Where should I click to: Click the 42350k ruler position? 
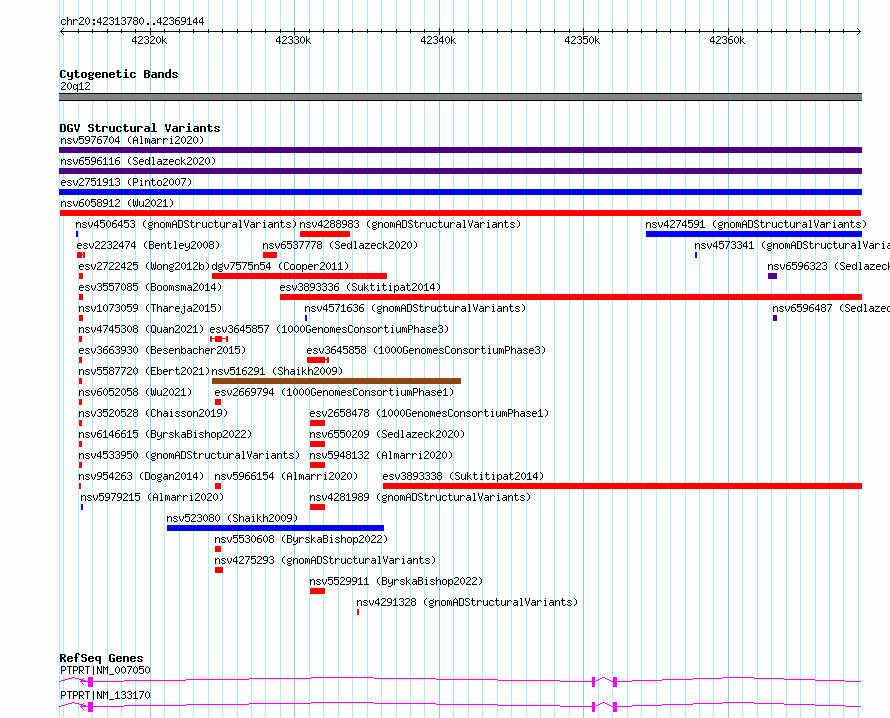tap(582, 40)
